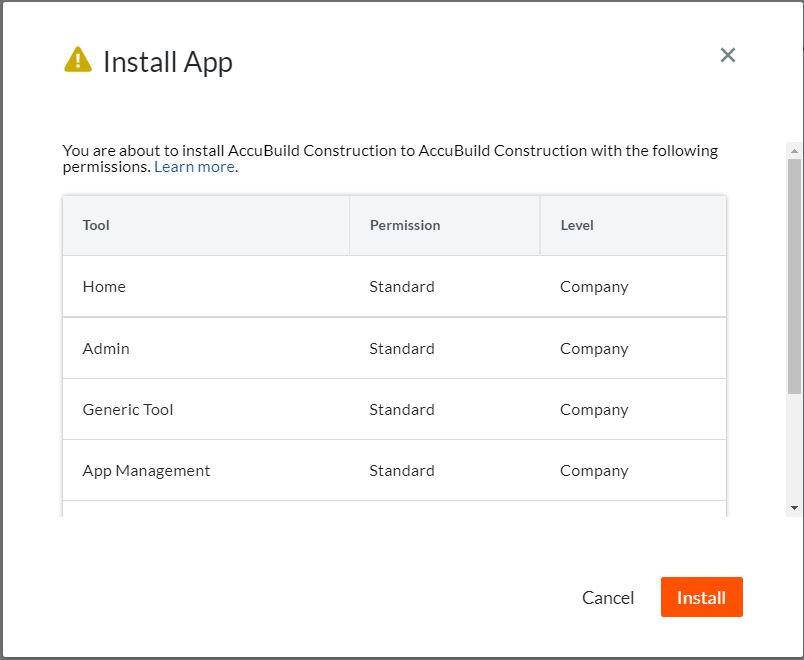804x660 pixels.
Task: Click the permissions list scrollbar thumb
Action: point(794,276)
